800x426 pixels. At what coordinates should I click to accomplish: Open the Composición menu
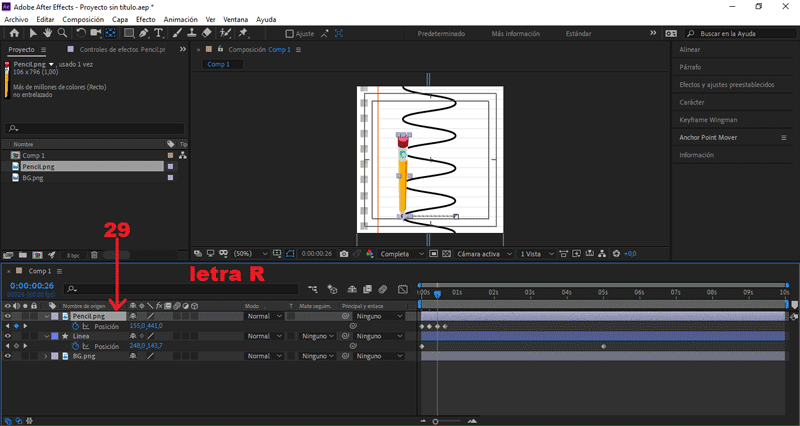pyautogui.click(x=82, y=19)
